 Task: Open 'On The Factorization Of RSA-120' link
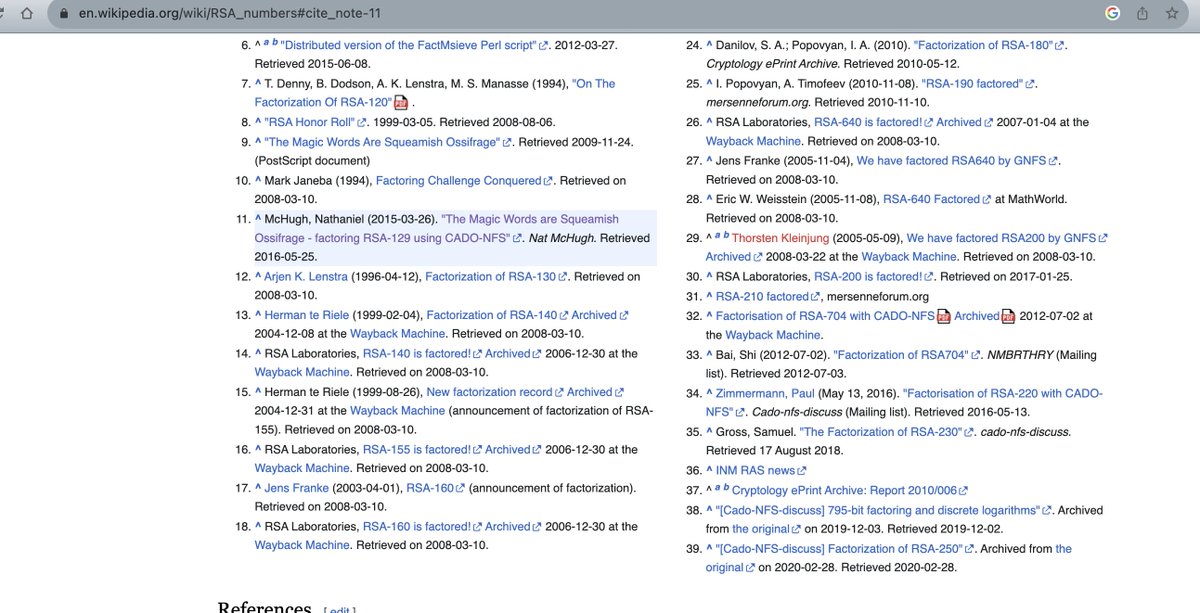click(435, 93)
